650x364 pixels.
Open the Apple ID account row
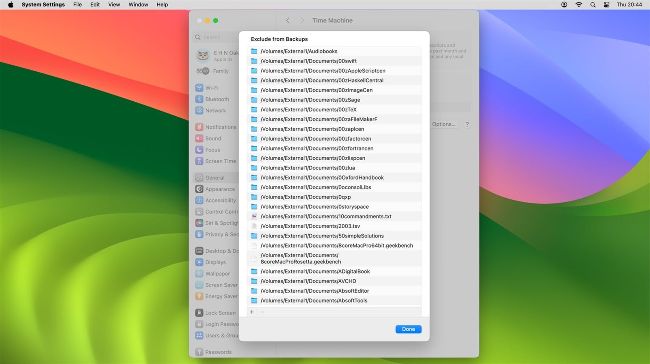[x=216, y=56]
